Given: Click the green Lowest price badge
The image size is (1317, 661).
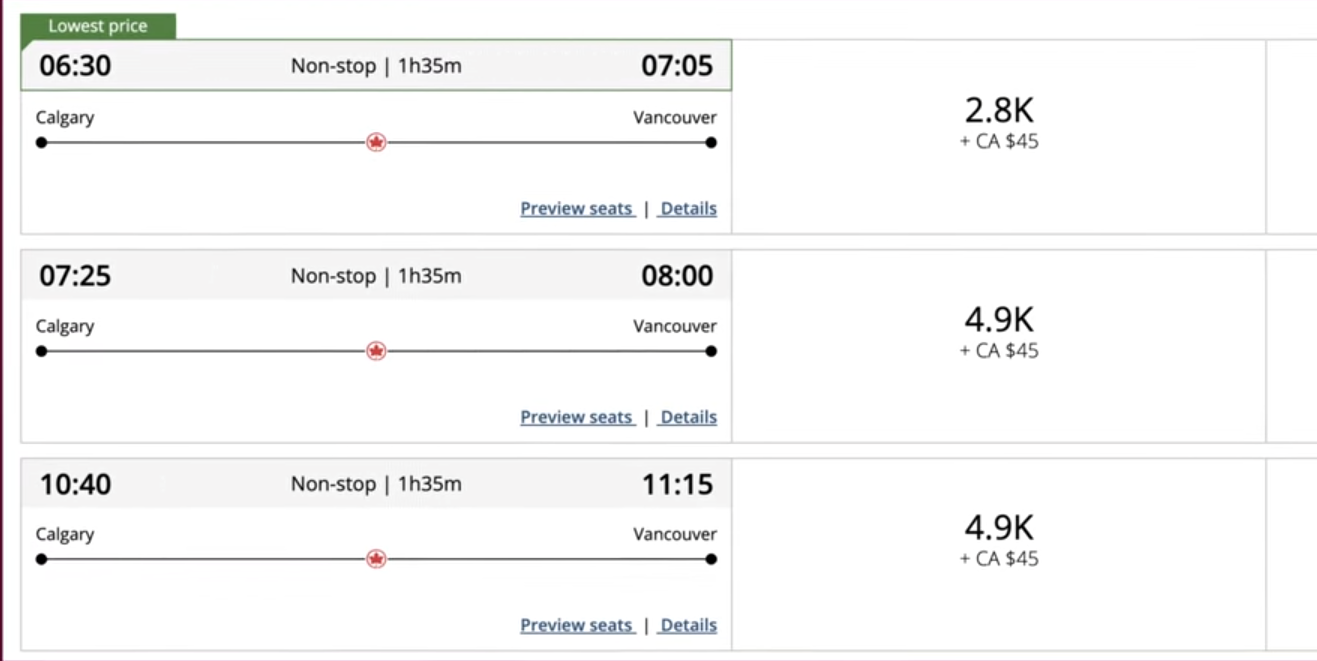Looking at the screenshot, I should coord(98,26).
